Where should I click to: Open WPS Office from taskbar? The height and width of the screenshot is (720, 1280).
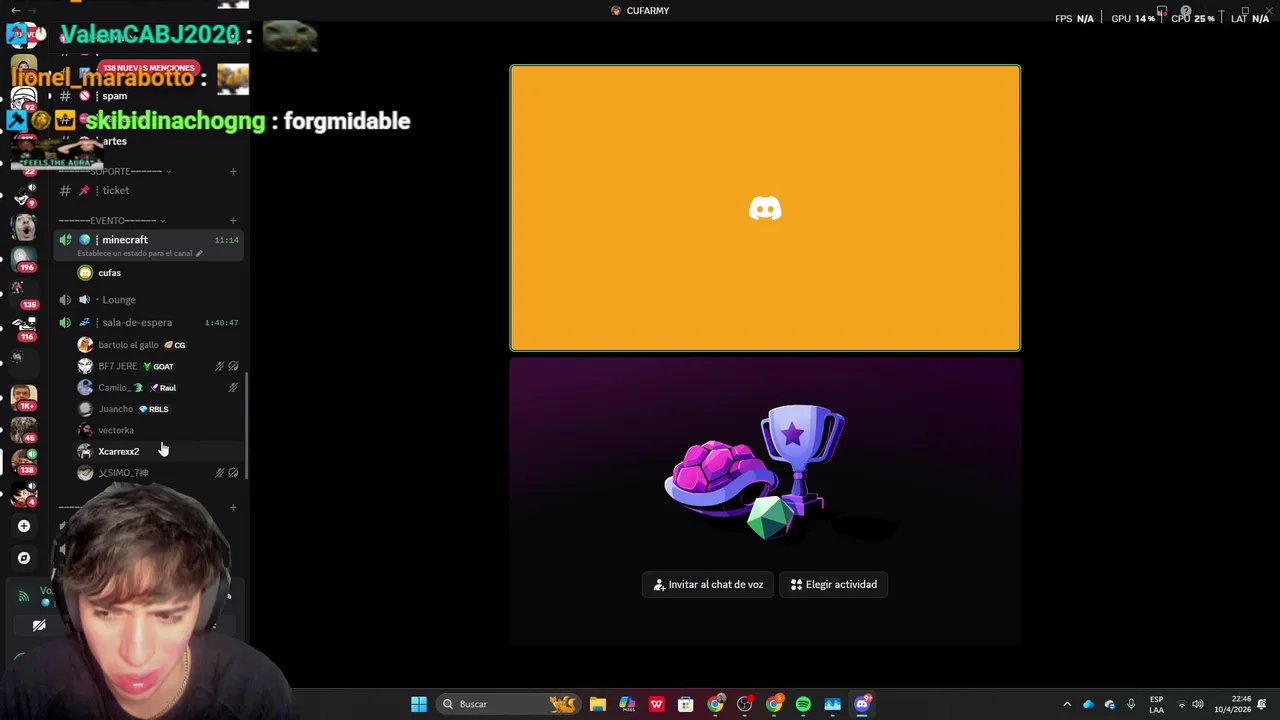[656, 704]
